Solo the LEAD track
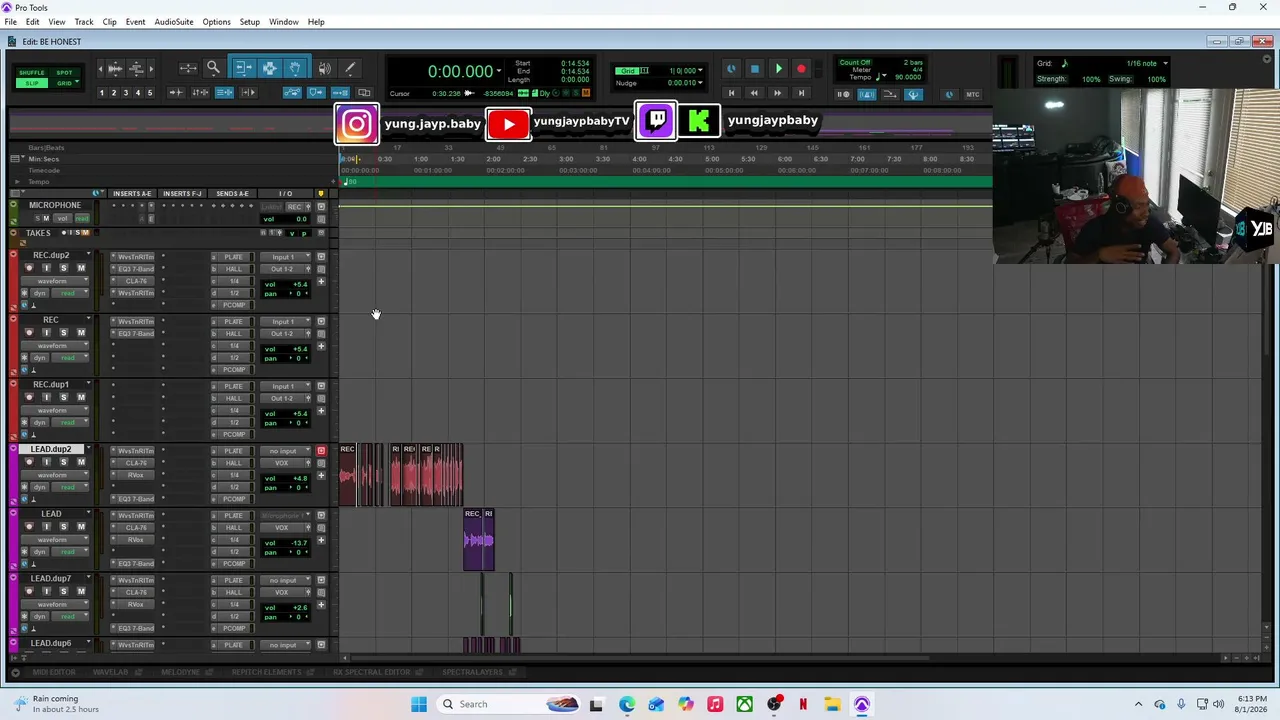This screenshot has height=720, width=1280. 63,526
